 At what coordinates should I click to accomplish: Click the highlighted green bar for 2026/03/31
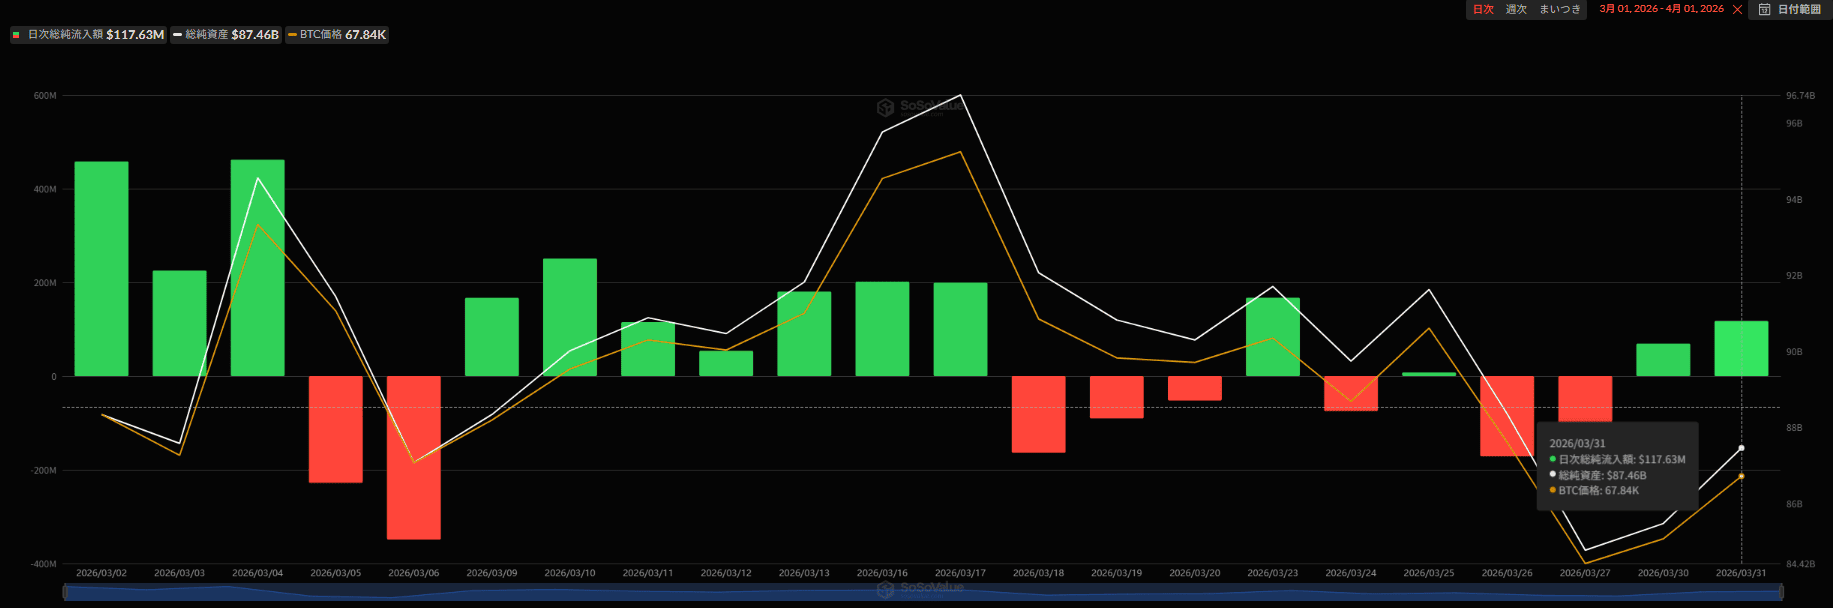(x=1741, y=348)
